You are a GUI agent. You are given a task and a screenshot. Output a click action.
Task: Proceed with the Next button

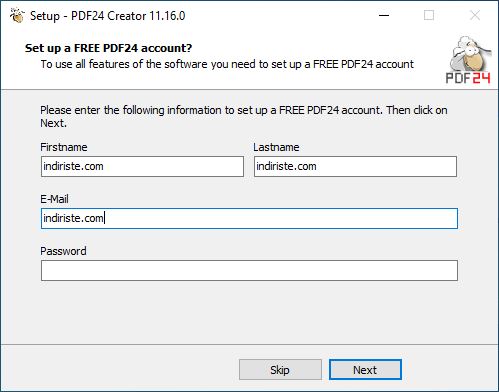365,370
